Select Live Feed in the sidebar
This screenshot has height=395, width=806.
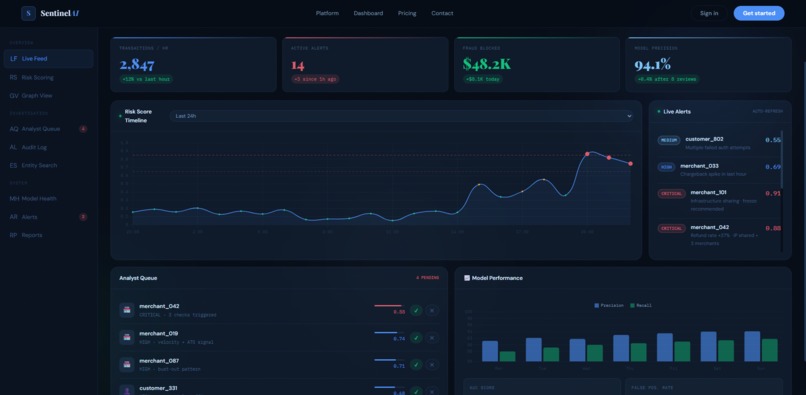coord(48,59)
